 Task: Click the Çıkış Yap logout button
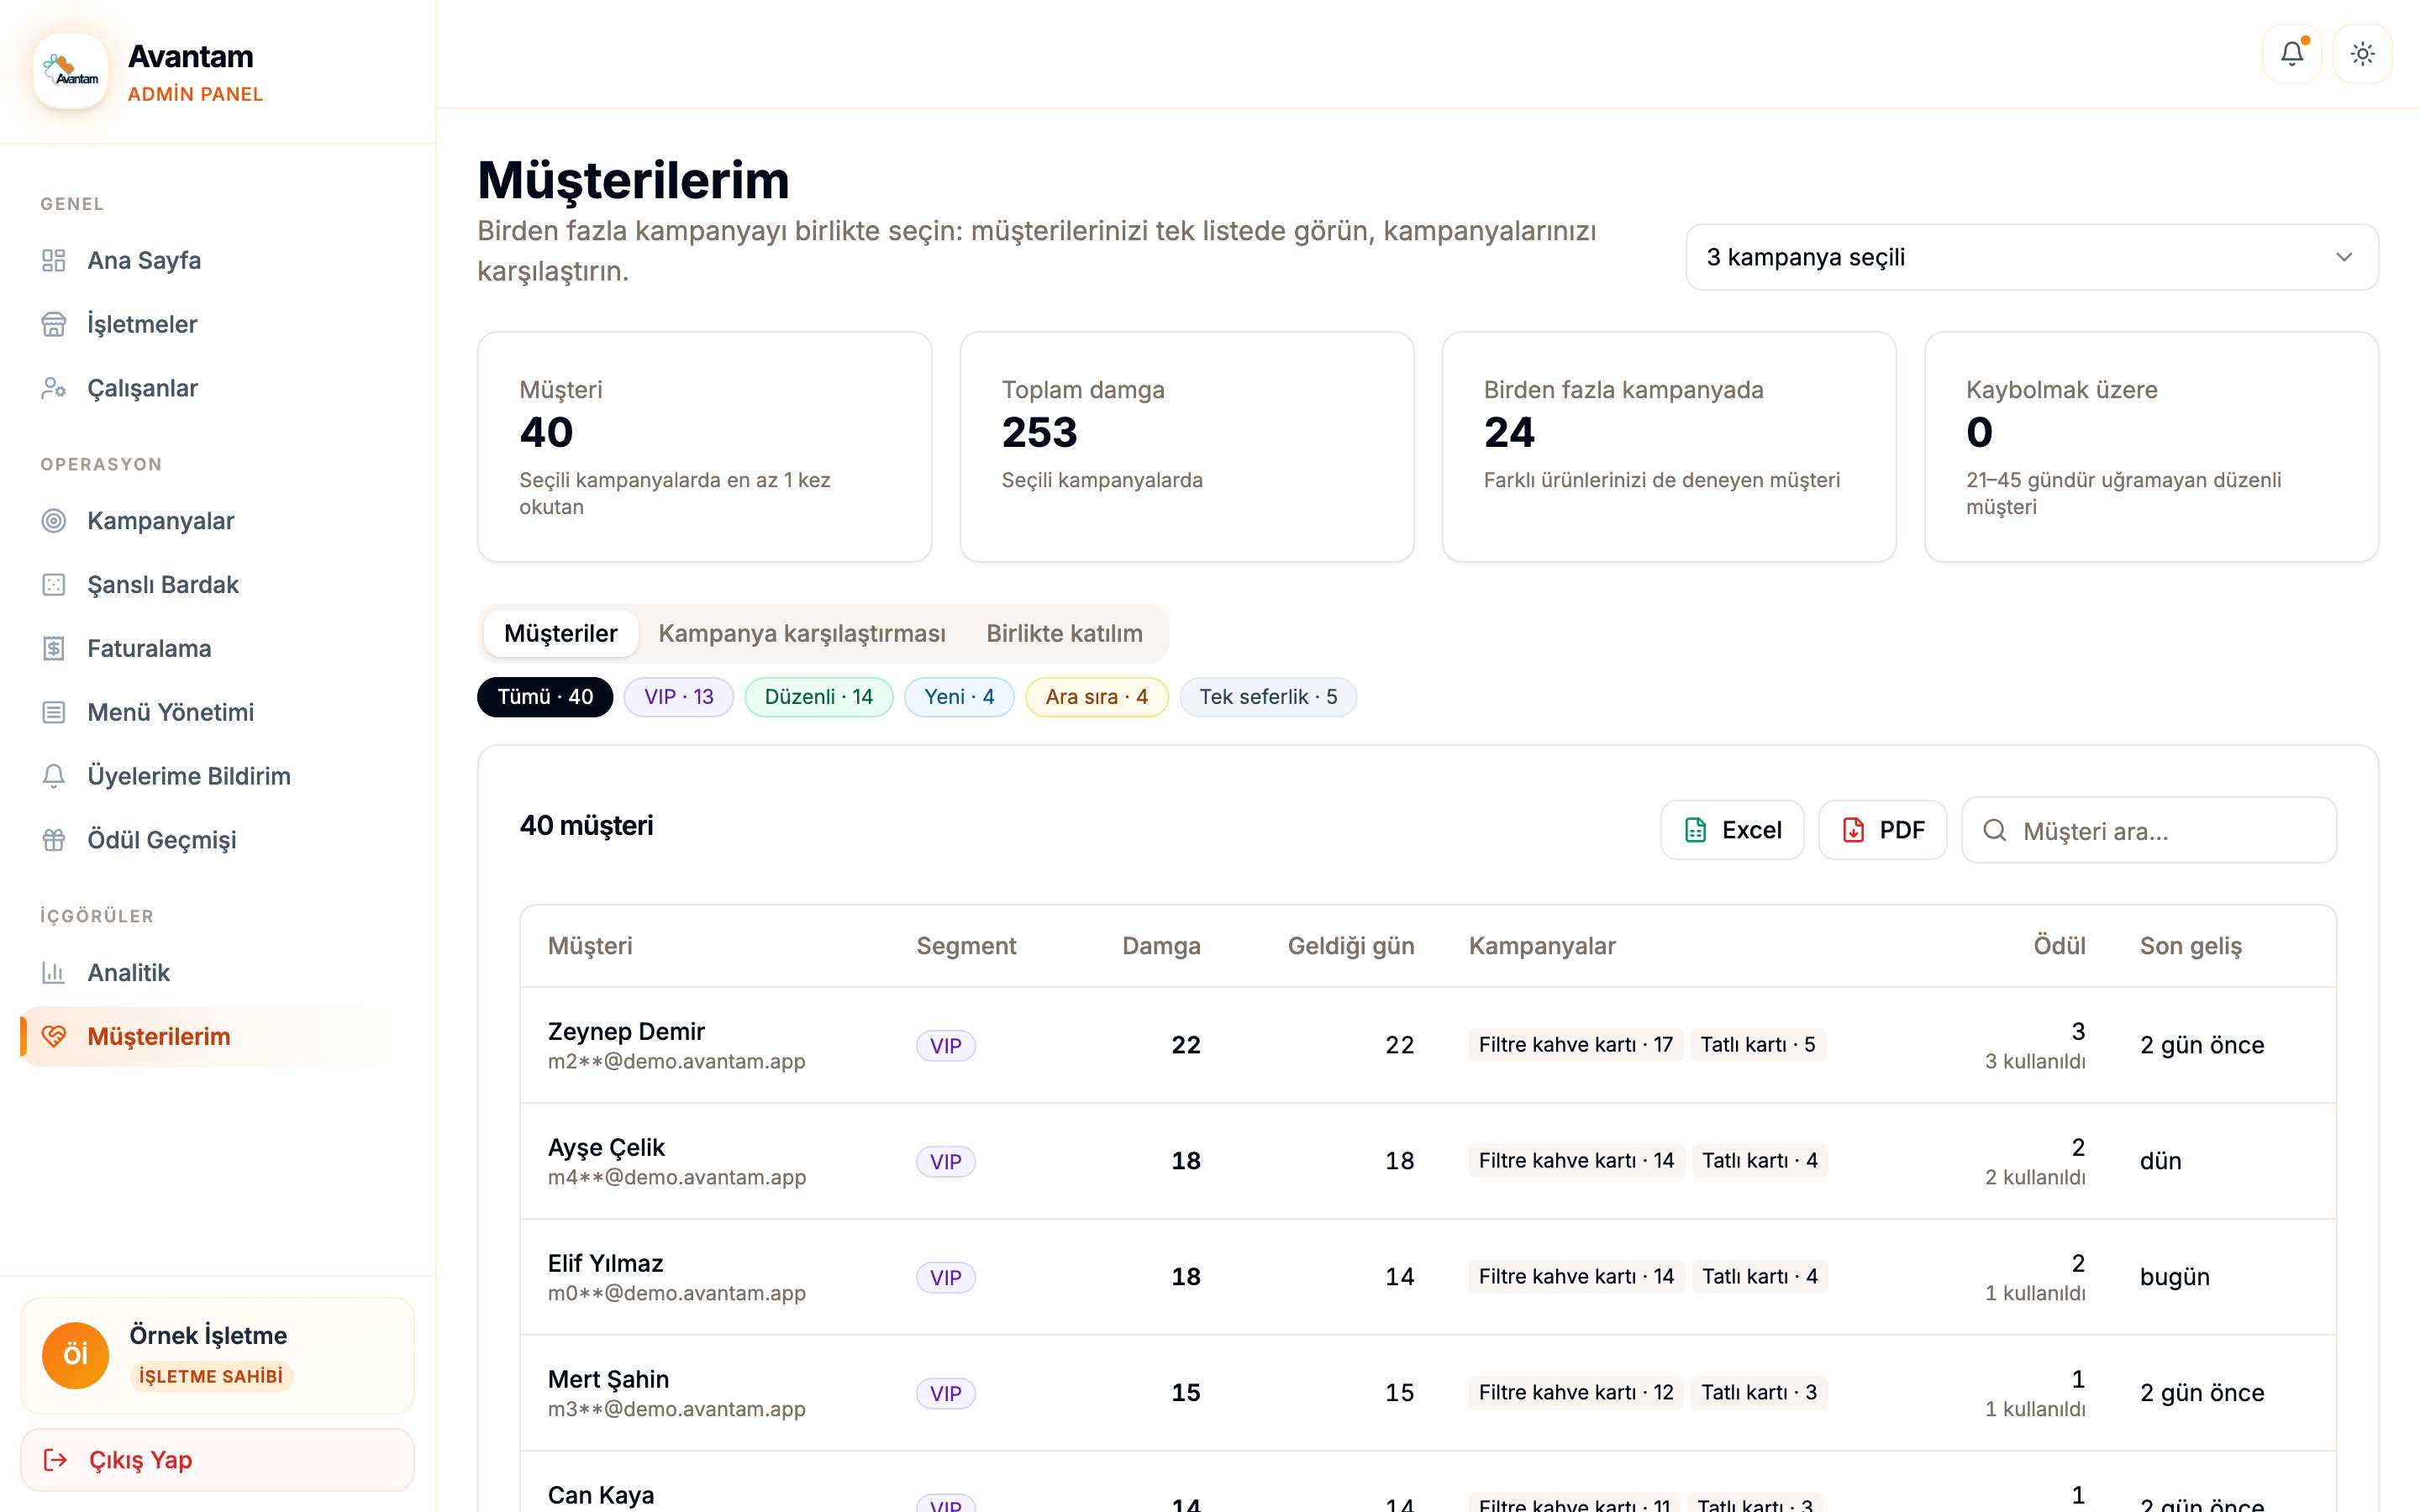click(217, 1460)
